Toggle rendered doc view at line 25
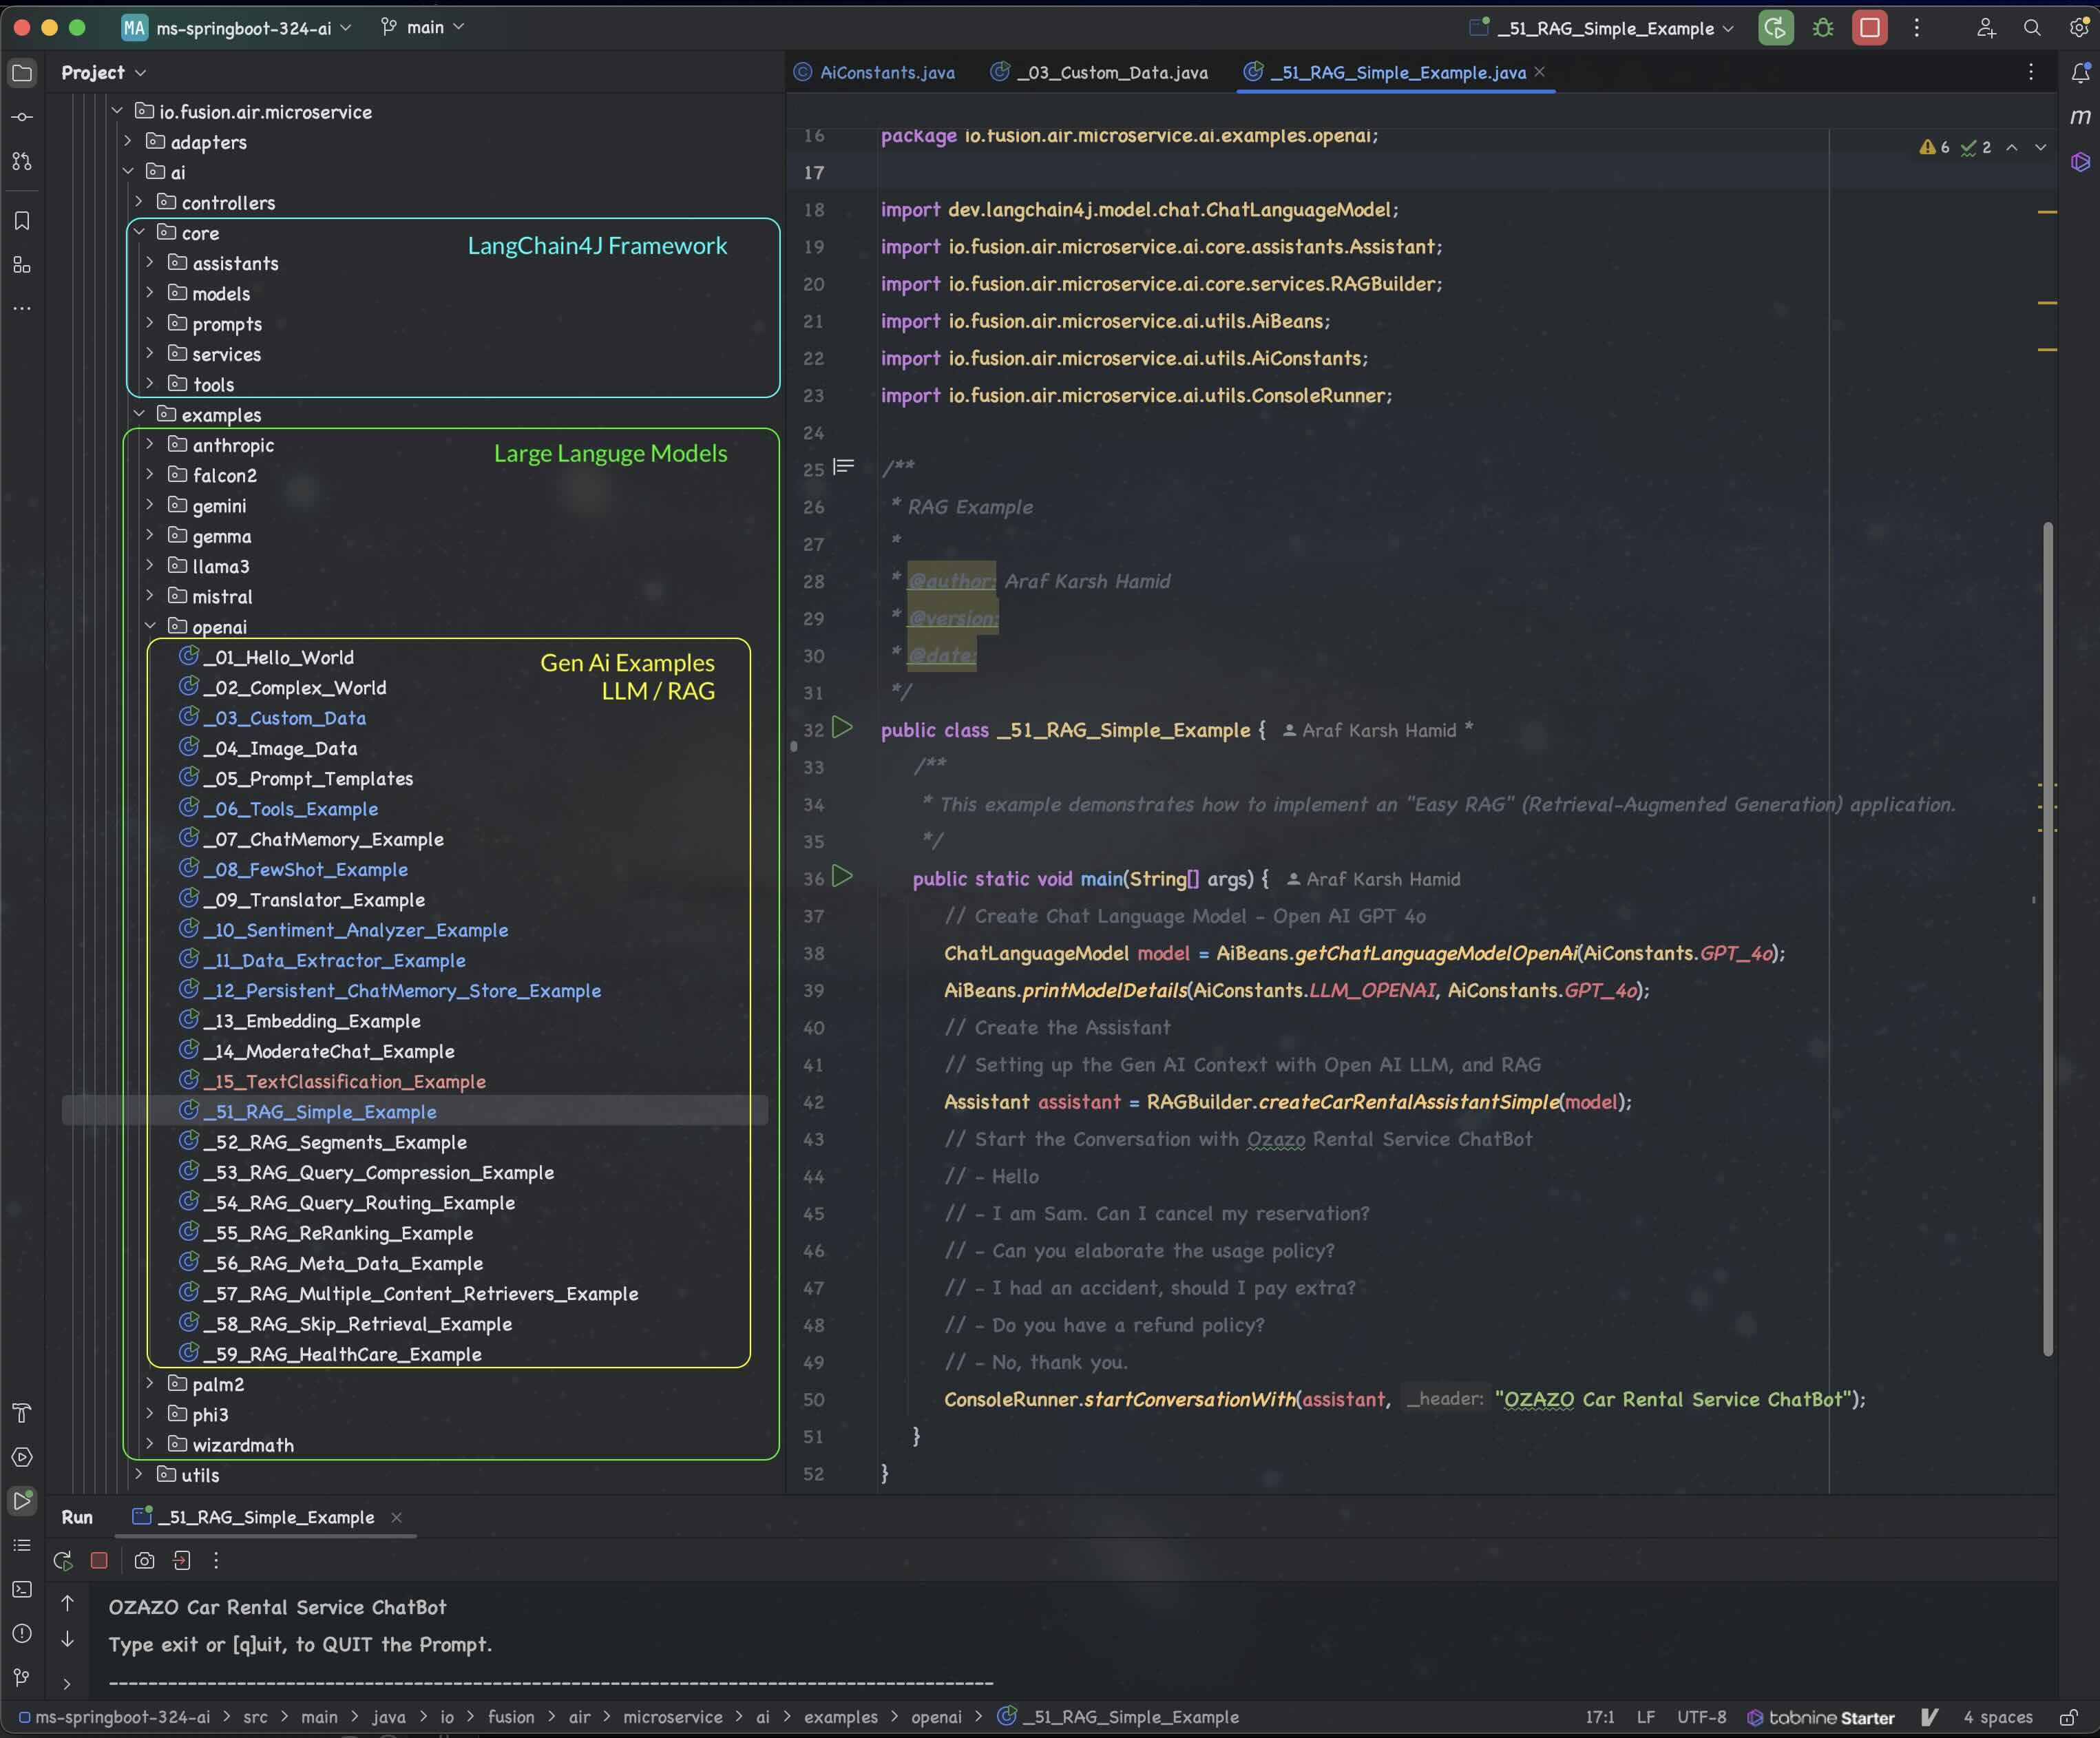 tap(844, 467)
